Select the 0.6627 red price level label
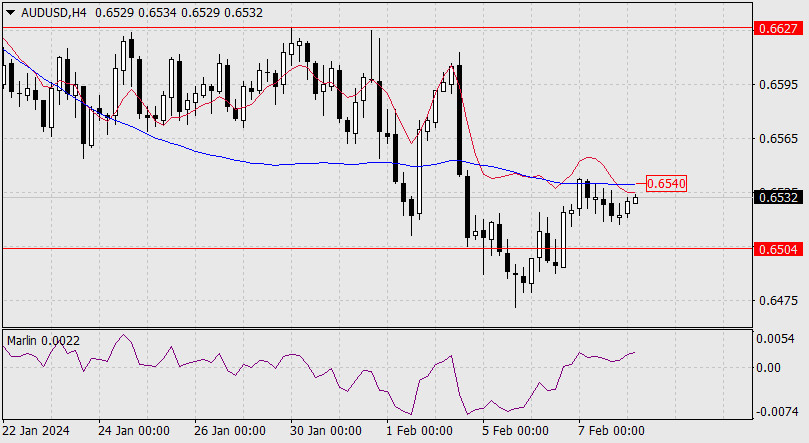 [778, 28]
